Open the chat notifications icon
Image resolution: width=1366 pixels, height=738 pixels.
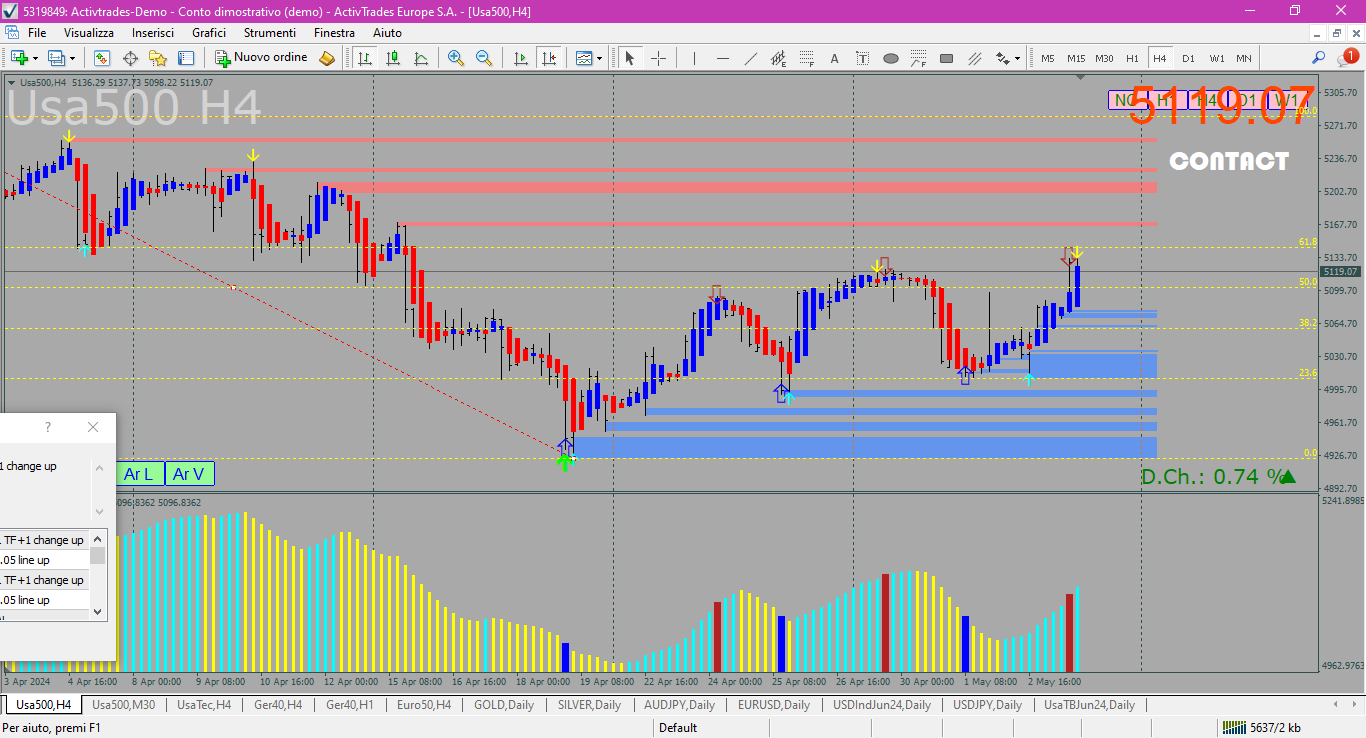coord(1349,57)
